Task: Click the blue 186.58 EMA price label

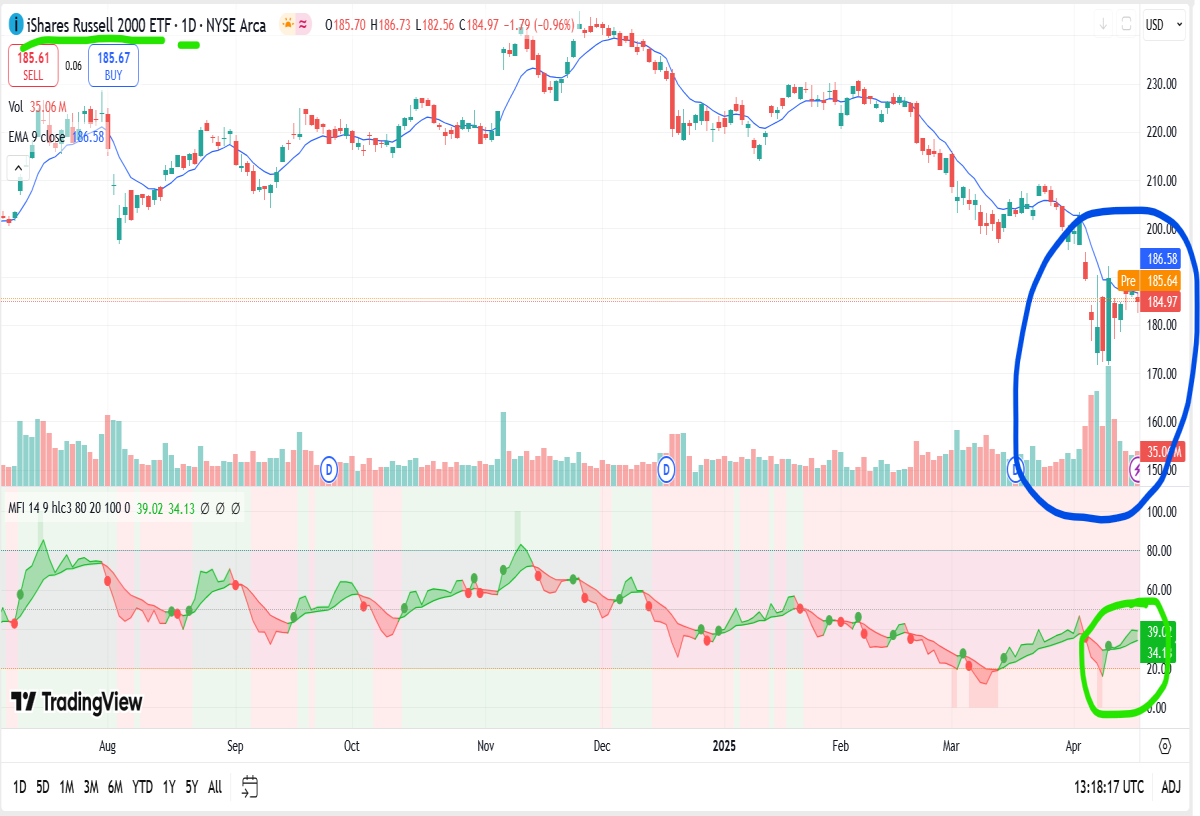Action: (1163, 258)
